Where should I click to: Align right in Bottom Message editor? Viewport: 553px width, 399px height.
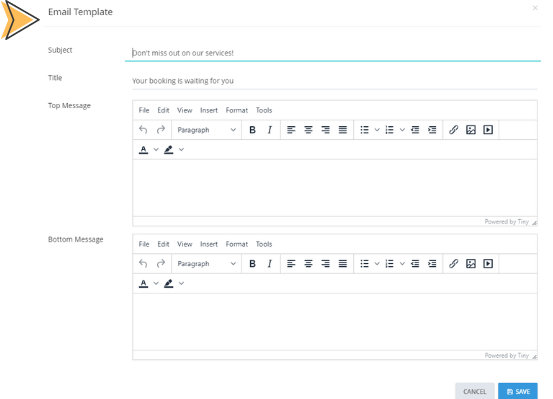326,264
